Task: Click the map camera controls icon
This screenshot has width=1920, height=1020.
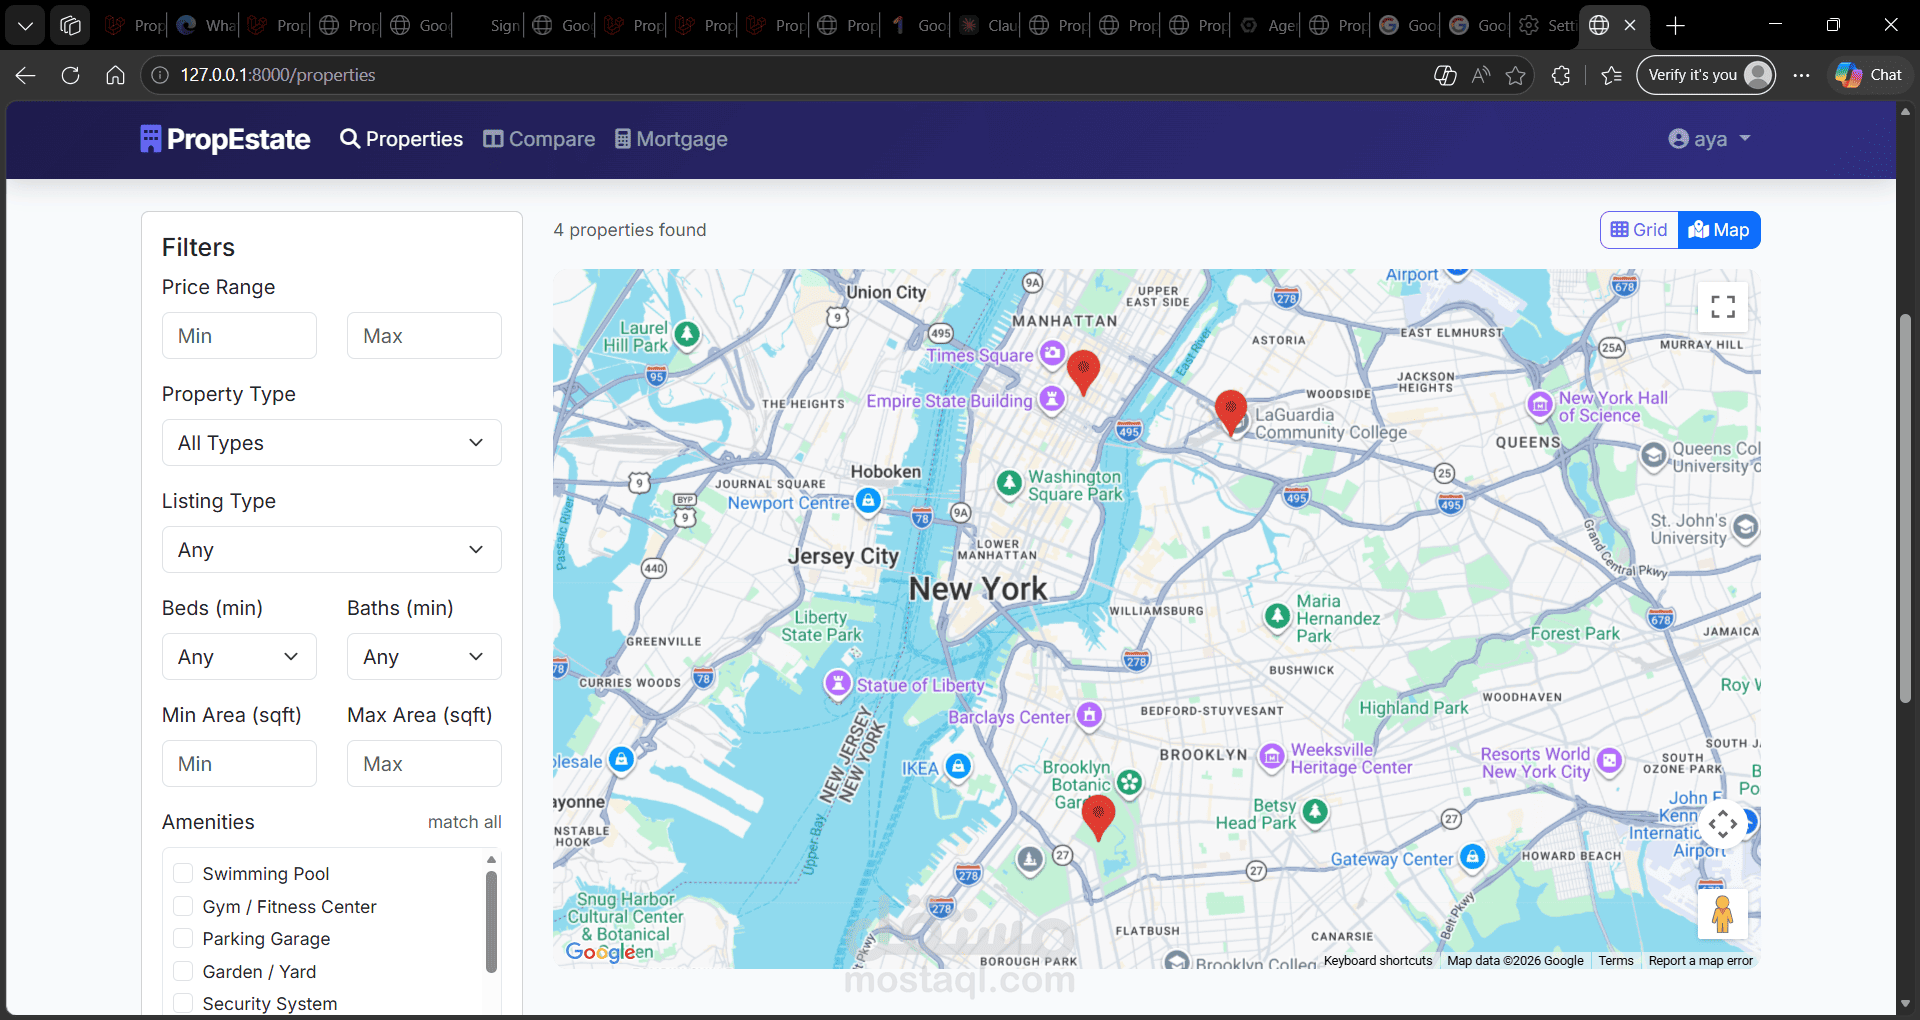Action: [x=1723, y=825]
